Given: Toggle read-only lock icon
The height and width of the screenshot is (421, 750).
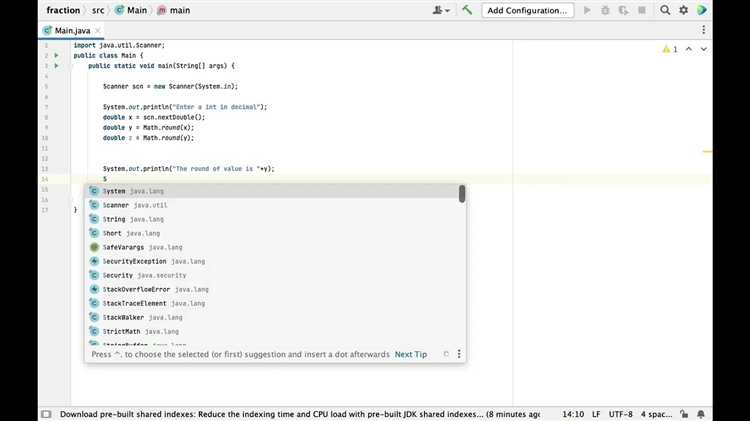Looking at the screenshot, I should coord(684,414).
